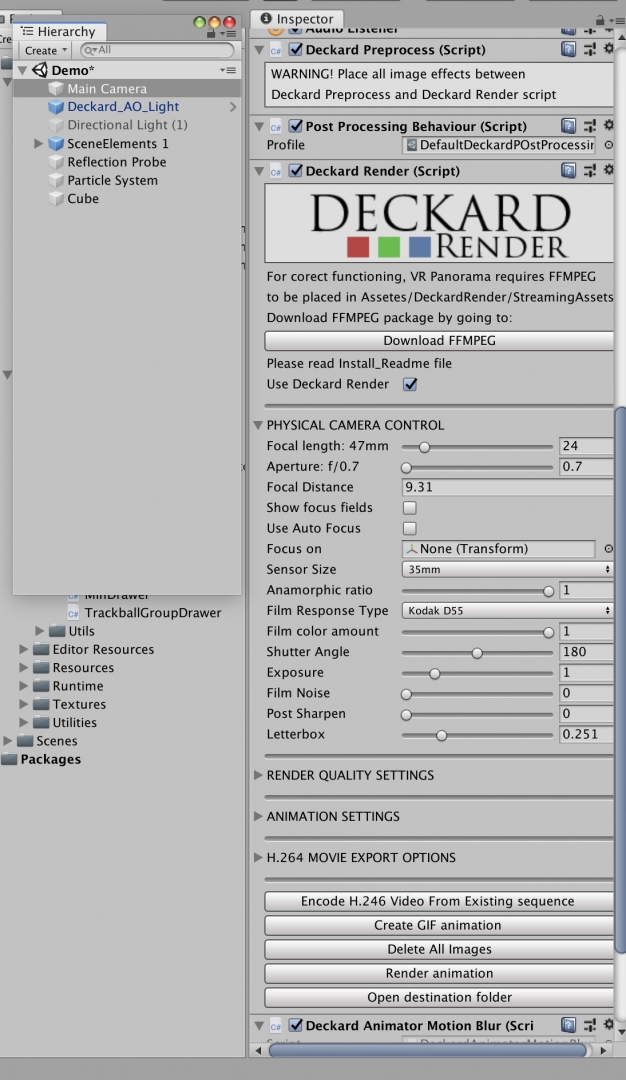Open Sensor Size dropdown
Viewport: 626px width, 1080px height.
click(x=507, y=569)
